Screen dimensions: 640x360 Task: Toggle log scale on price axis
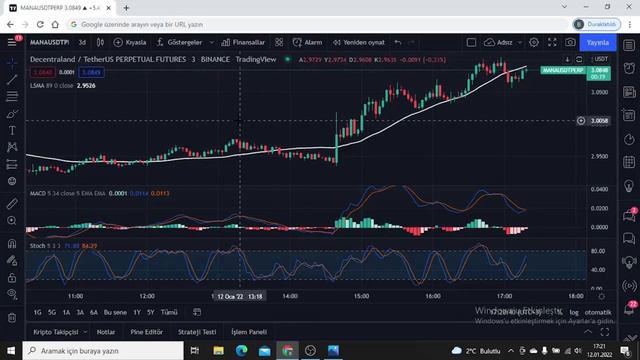click(574, 312)
